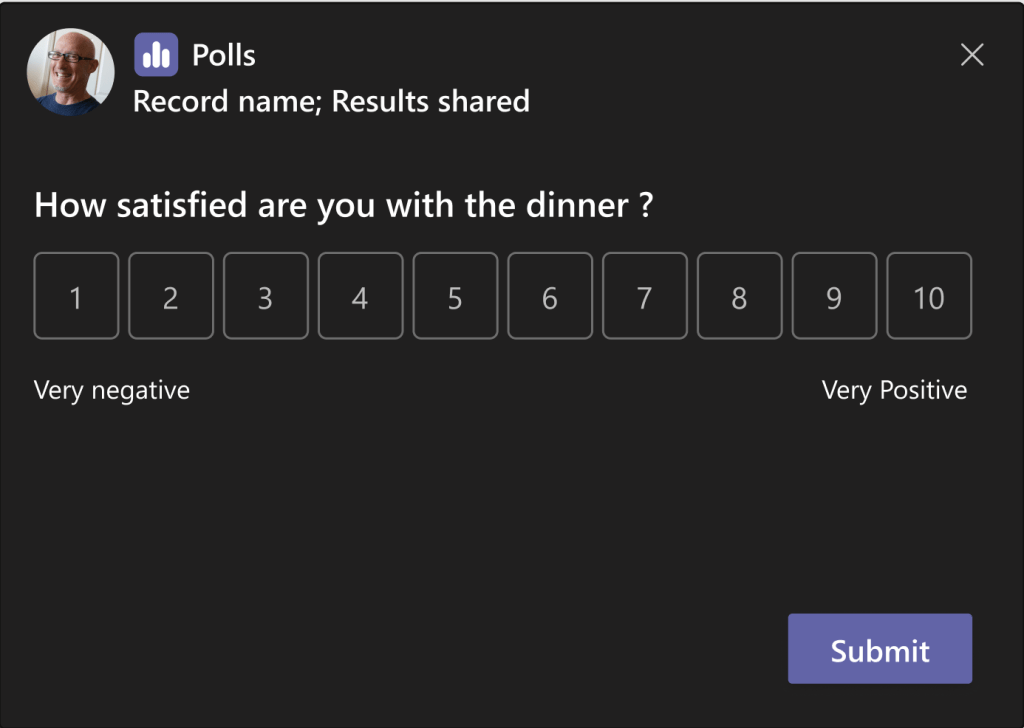Click the Polls title text

click(224, 55)
